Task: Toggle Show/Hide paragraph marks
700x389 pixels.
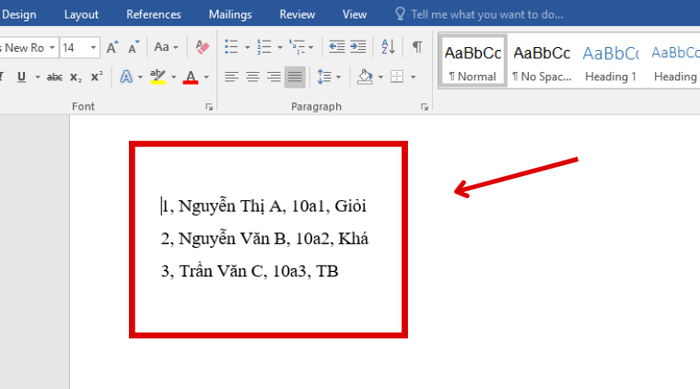Action: coord(417,47)
